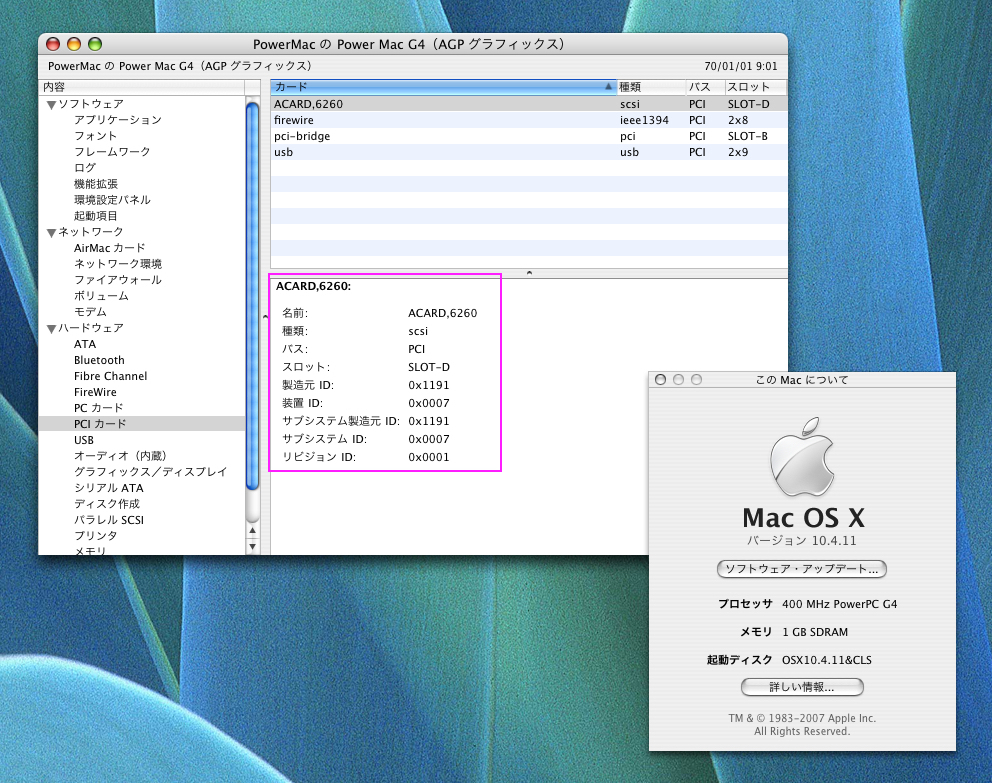Image resolution: width=992 pixels, height=783 pixels.
Task: Click the Apple logo in About window
Action: coord(801,456)
